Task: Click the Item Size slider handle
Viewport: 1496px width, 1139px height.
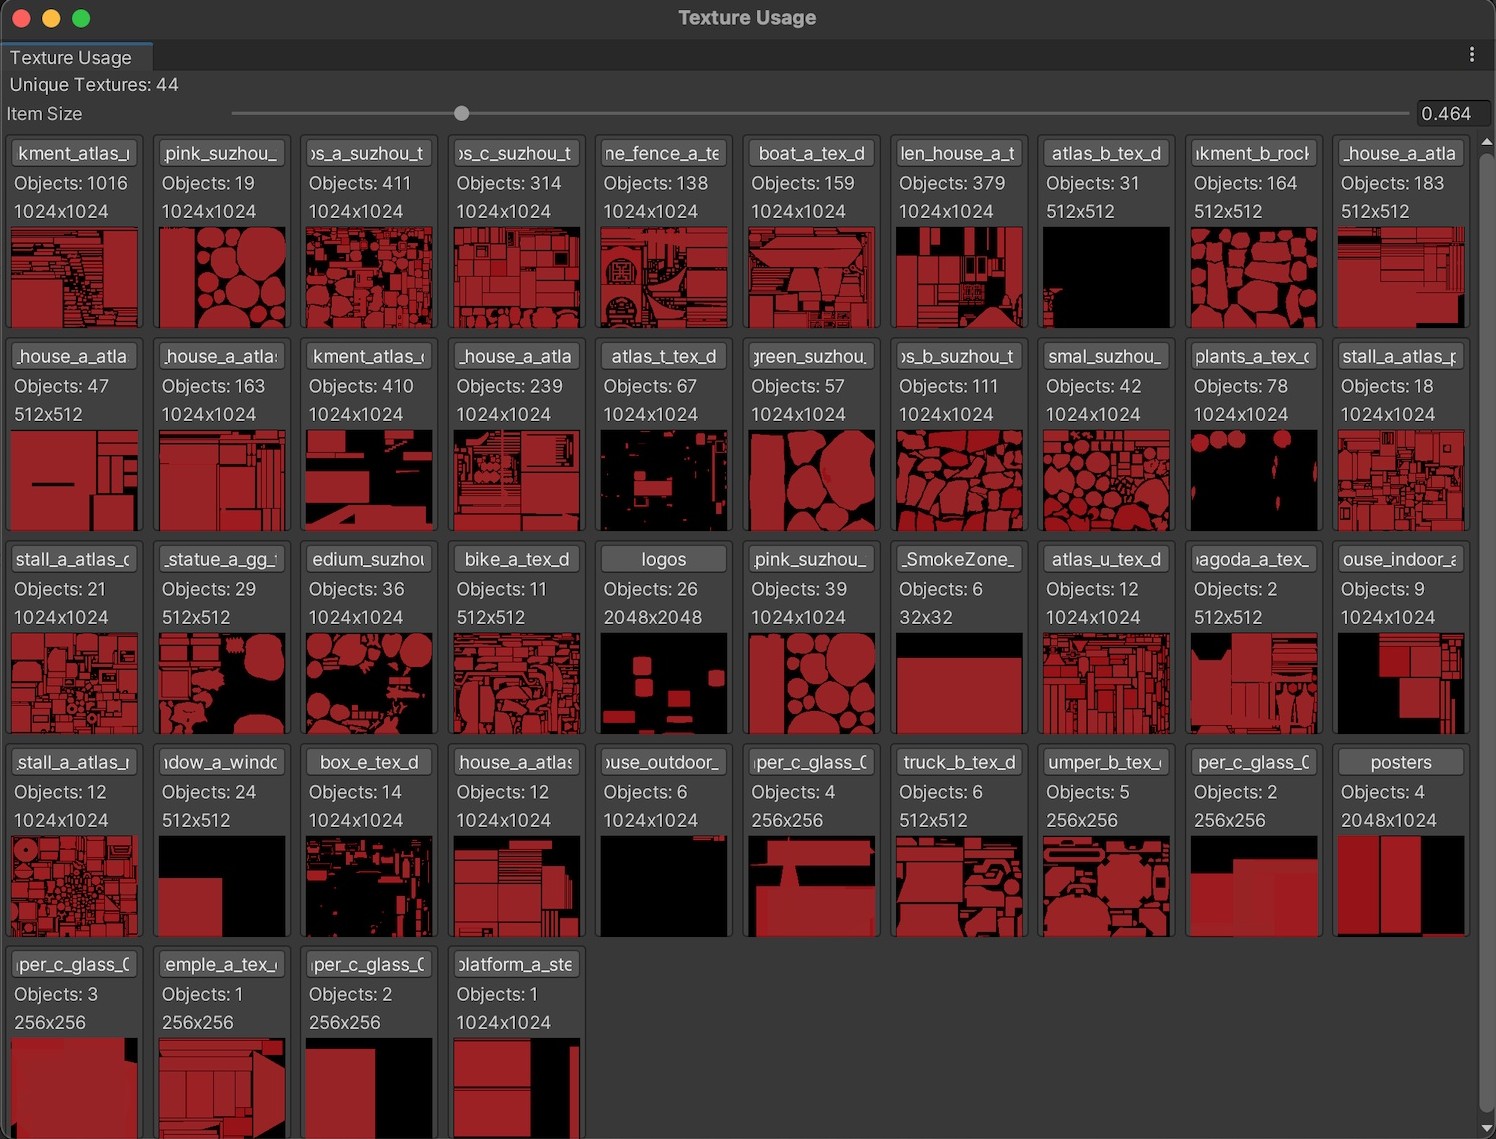Action: click(x=461, y=114)
